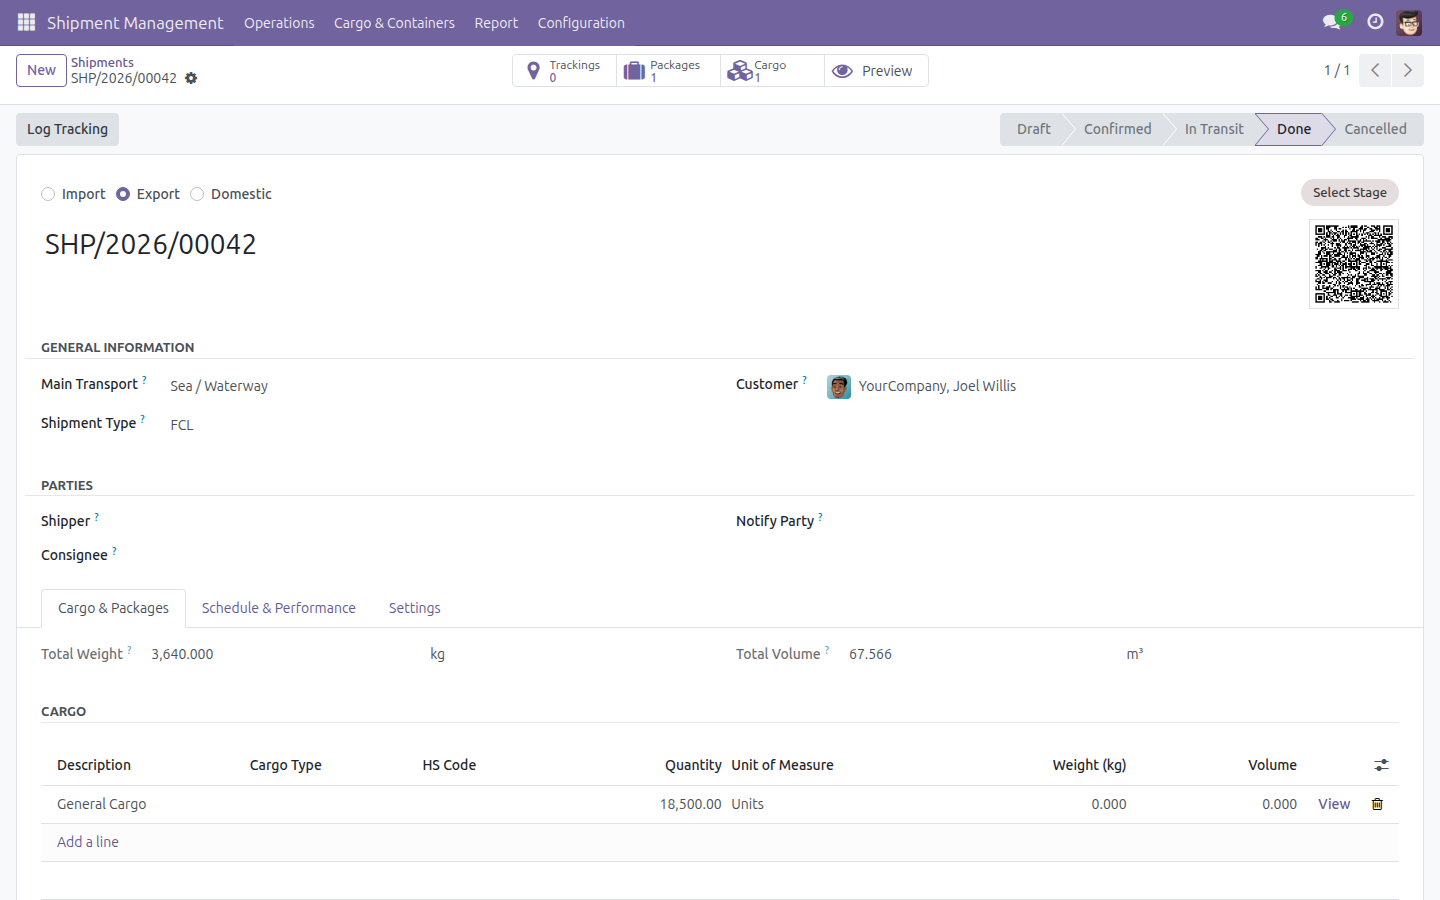Select the Cargo & Packages tab
This screenshot has height=900, width=1440.
pyautogui.click(x=113, y=608)
